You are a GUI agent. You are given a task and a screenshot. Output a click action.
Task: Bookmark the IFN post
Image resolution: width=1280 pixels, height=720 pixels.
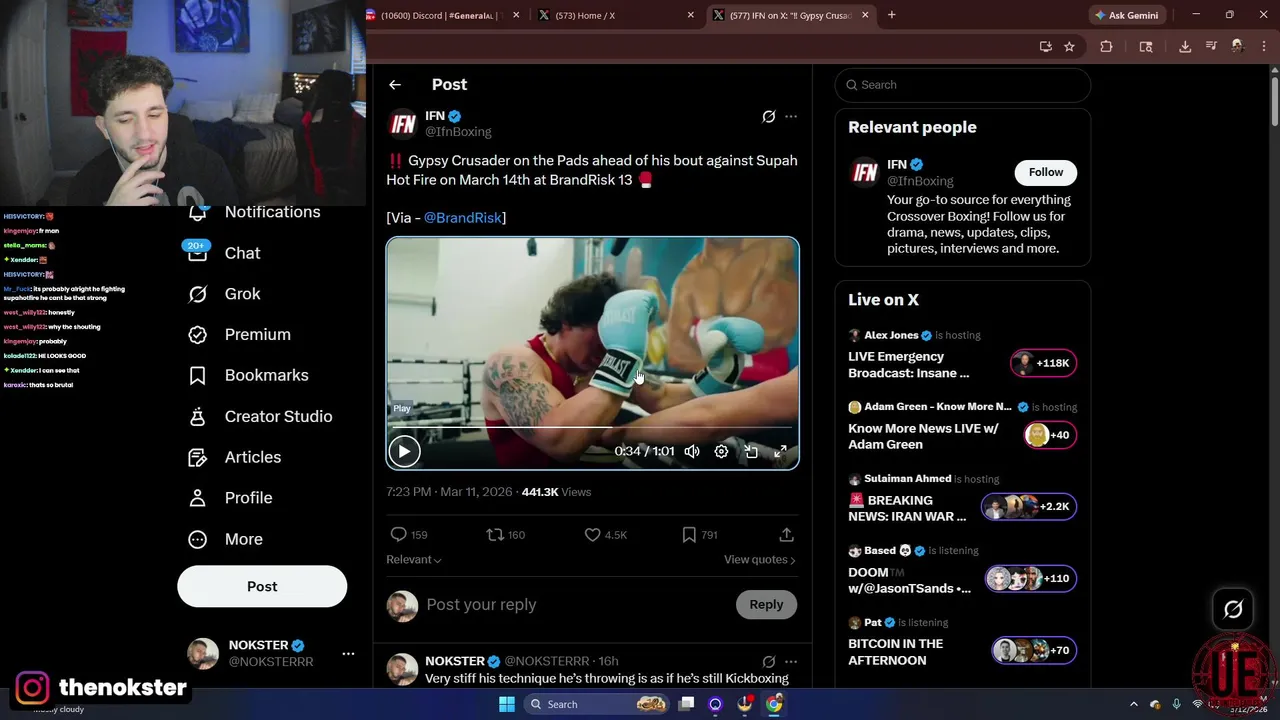pos(699,535)
